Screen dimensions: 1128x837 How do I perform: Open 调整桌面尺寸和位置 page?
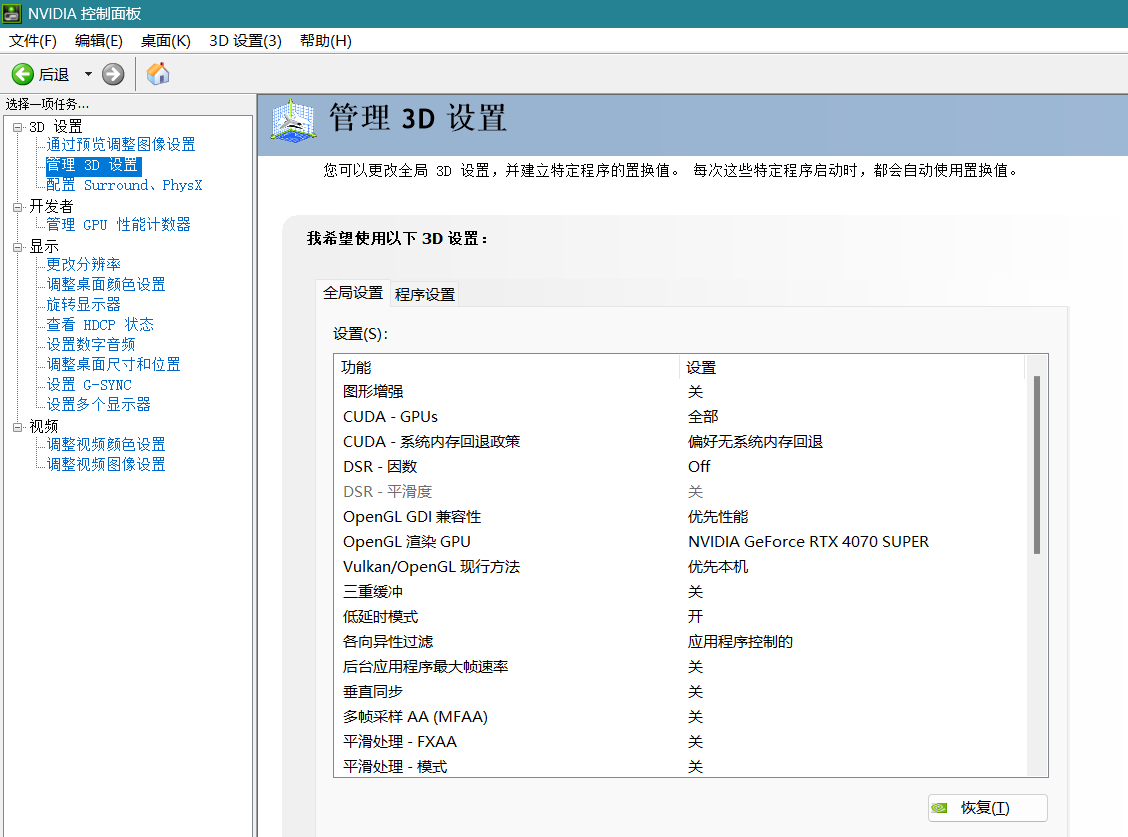point(114,365)
